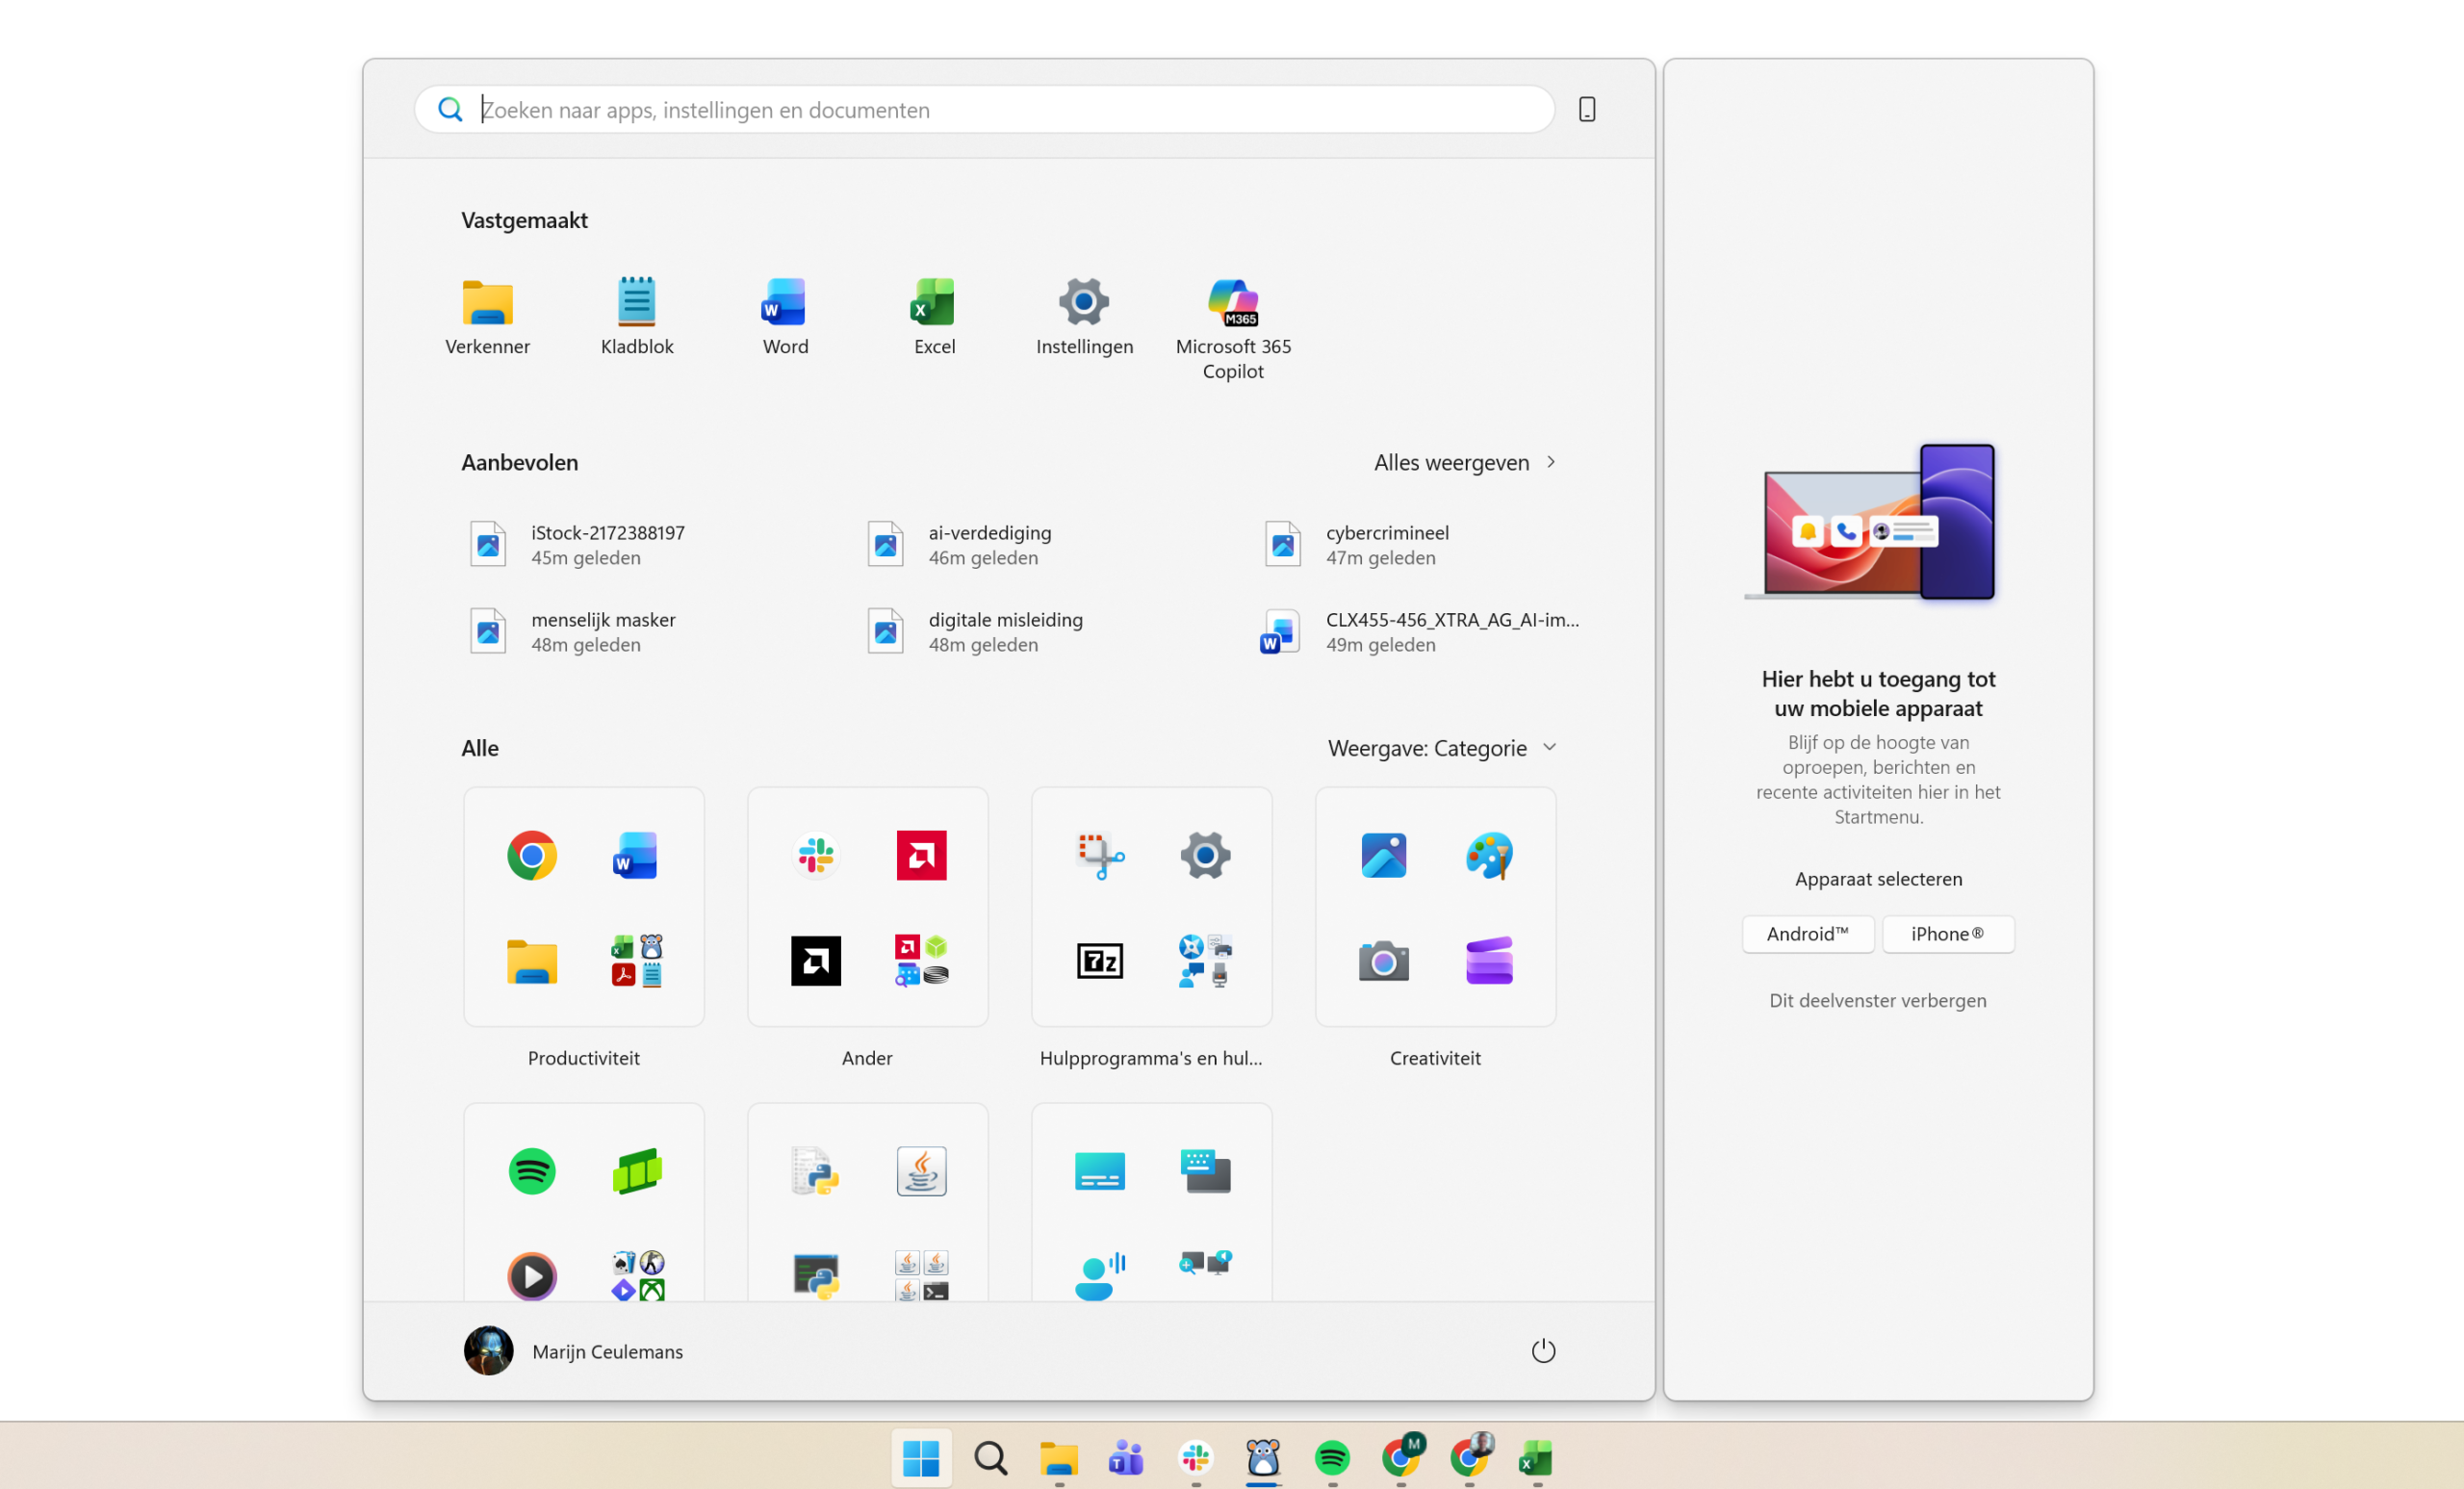This screenshot has width=2464, height=1489.
Task: Select iPhone device button
Action: (x=1947, y=934)
